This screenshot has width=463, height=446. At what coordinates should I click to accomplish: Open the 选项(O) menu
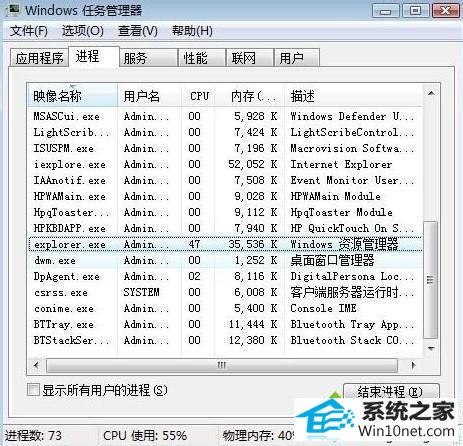tap(83, 31)
